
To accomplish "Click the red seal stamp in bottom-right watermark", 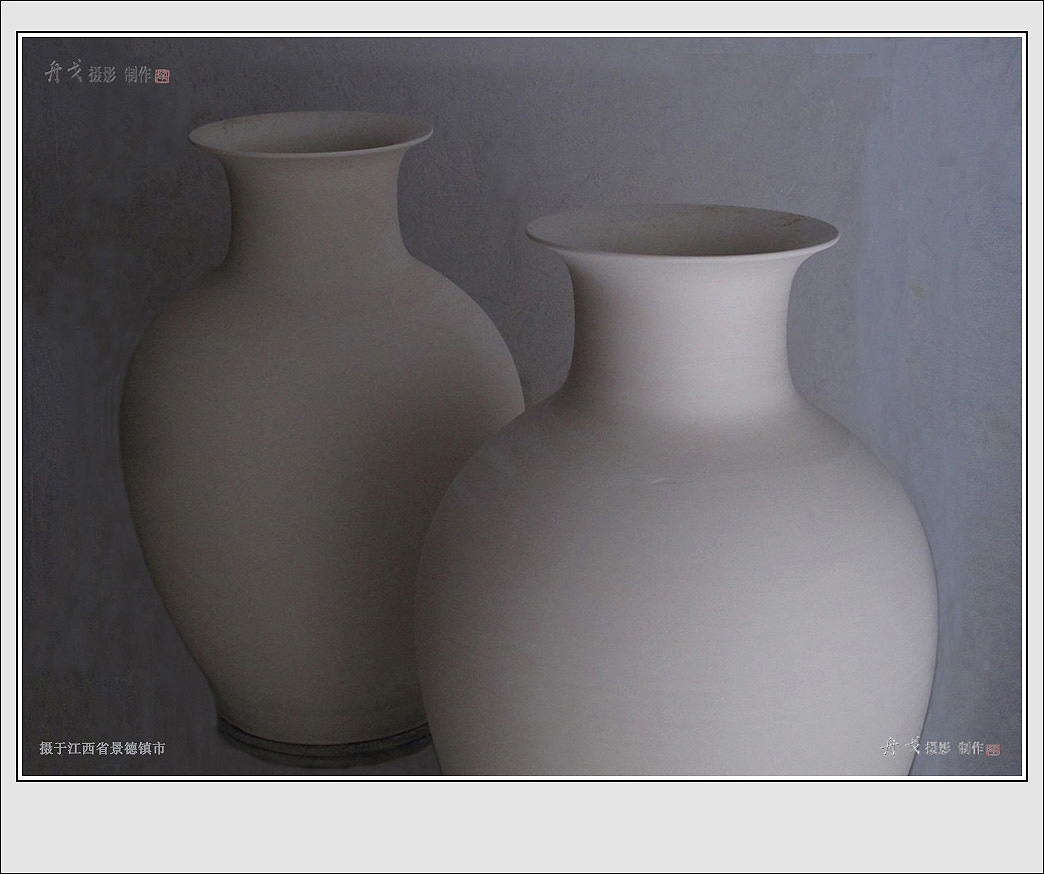I will click(992, 749).
